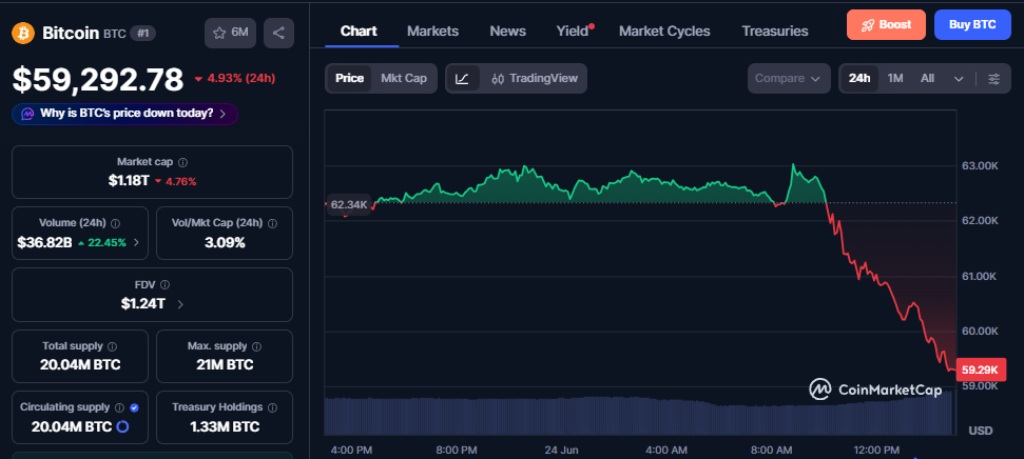Screen dimensions: 1024x459
Task: Expand FDV details arrow
Action: click(180, 304)
